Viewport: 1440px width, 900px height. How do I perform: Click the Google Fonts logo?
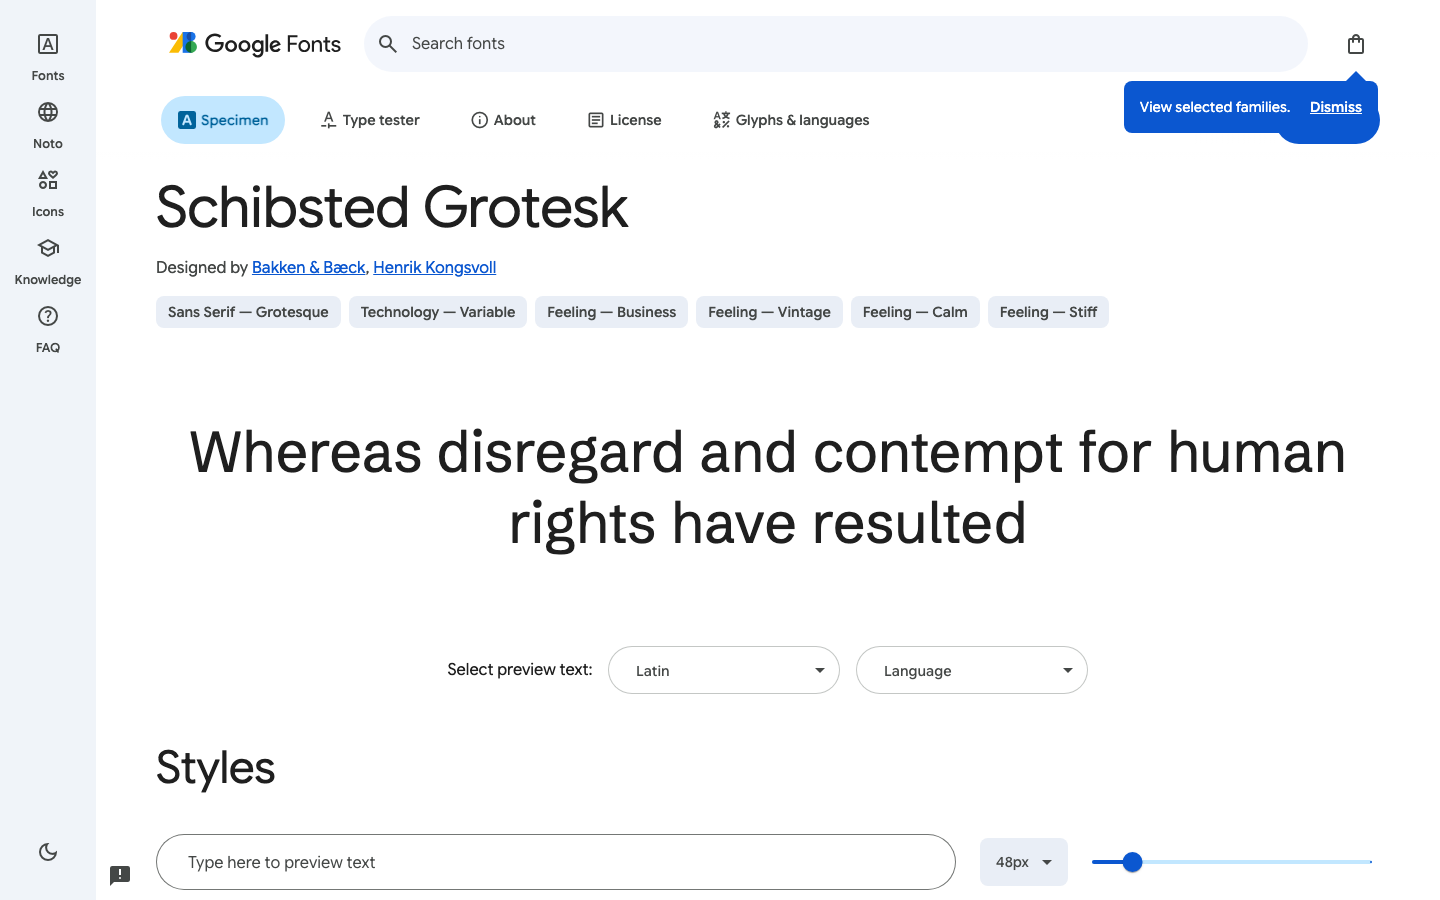click(254, 43)
